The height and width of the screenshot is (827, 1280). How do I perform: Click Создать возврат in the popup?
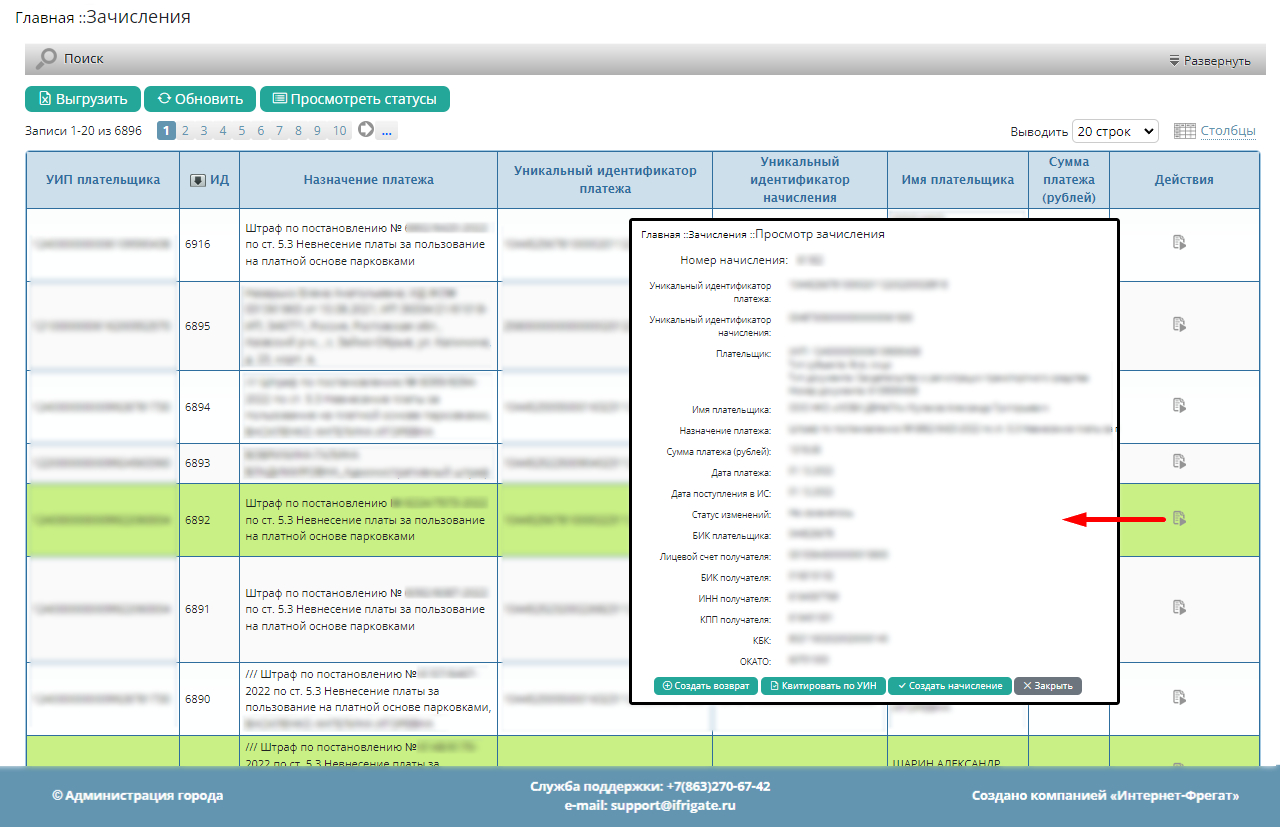[705, 686]
